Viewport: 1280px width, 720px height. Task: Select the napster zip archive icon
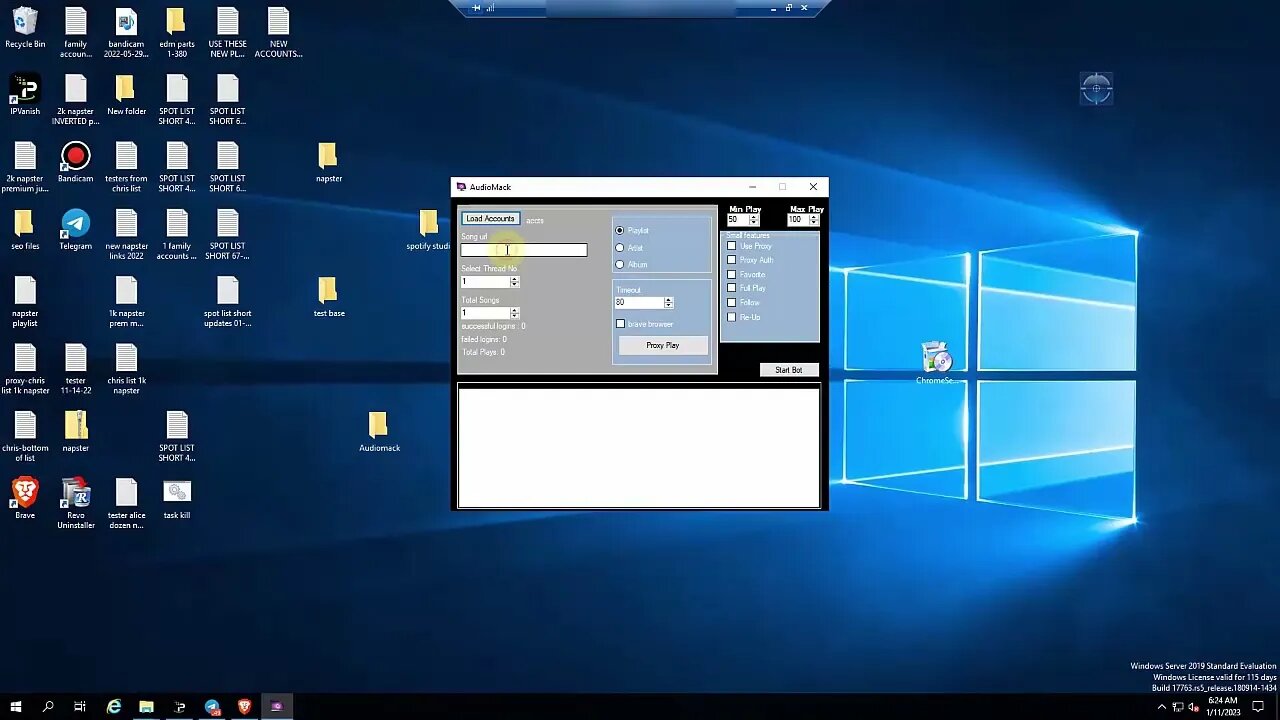pos(76,431)
